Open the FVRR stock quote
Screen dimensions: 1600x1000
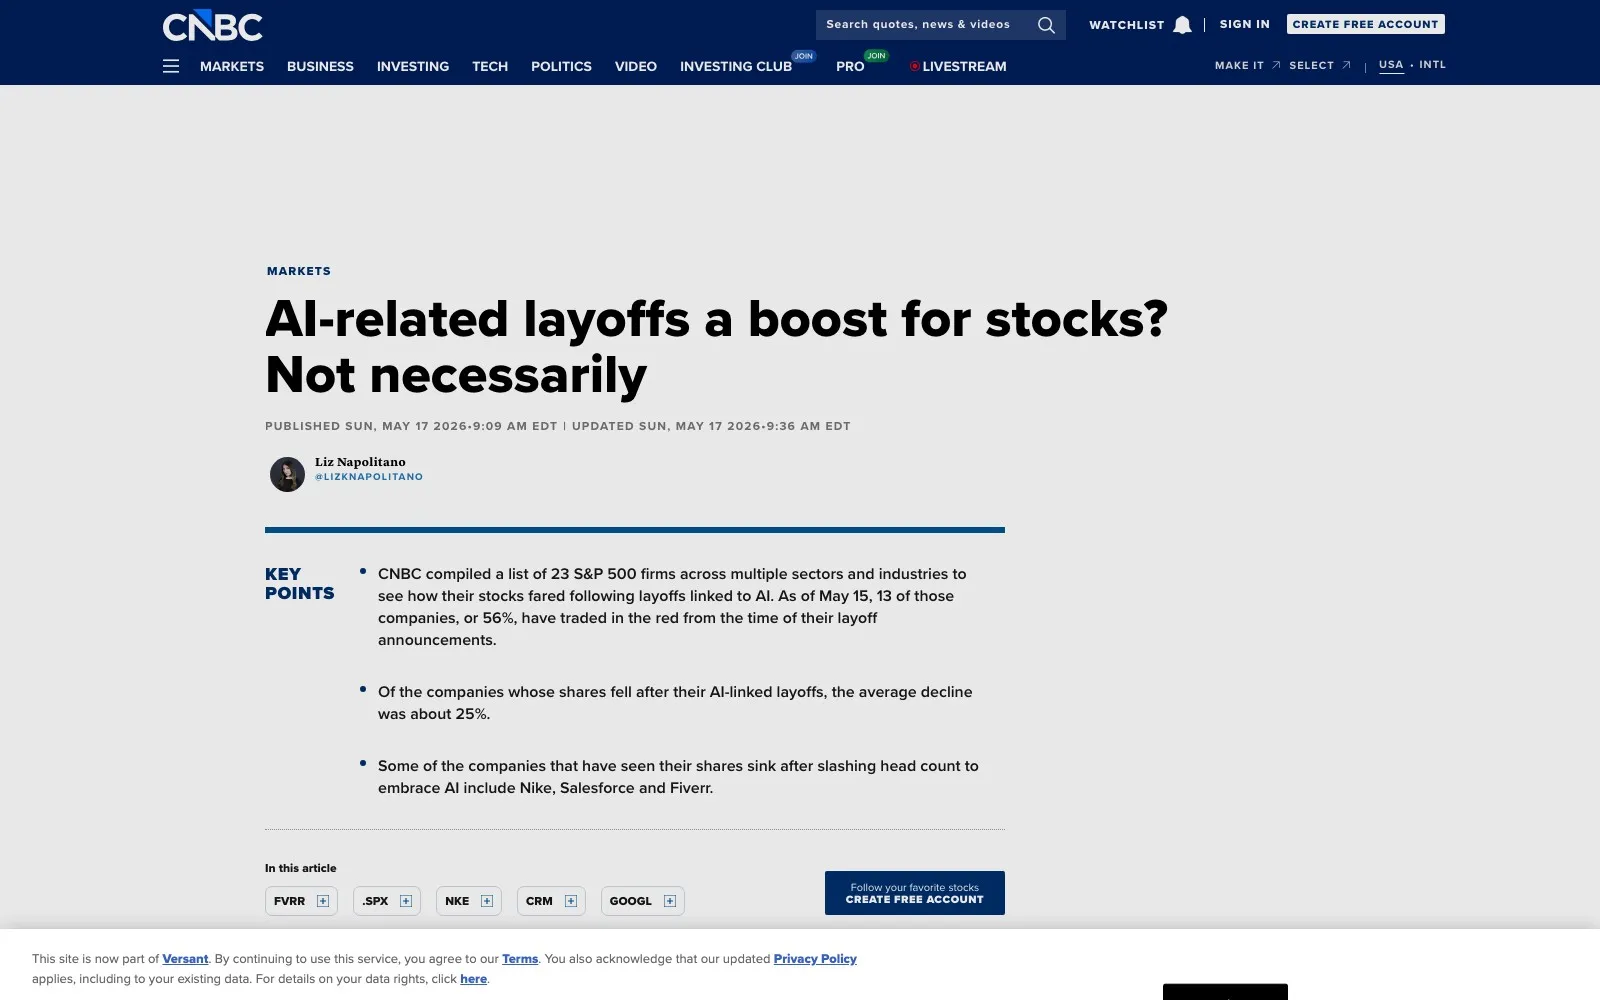click(x=289, y=901)
